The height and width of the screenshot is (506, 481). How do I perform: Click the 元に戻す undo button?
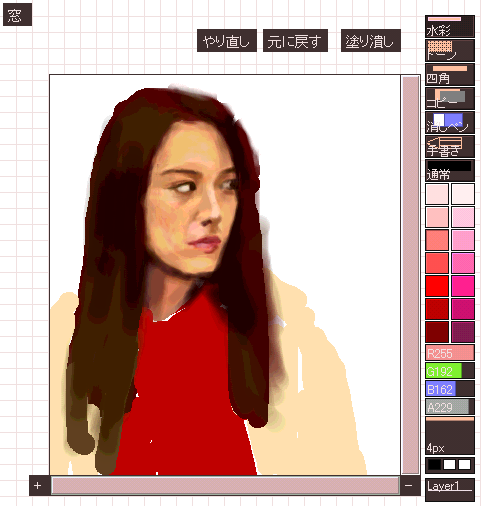[x=295, y=41]
